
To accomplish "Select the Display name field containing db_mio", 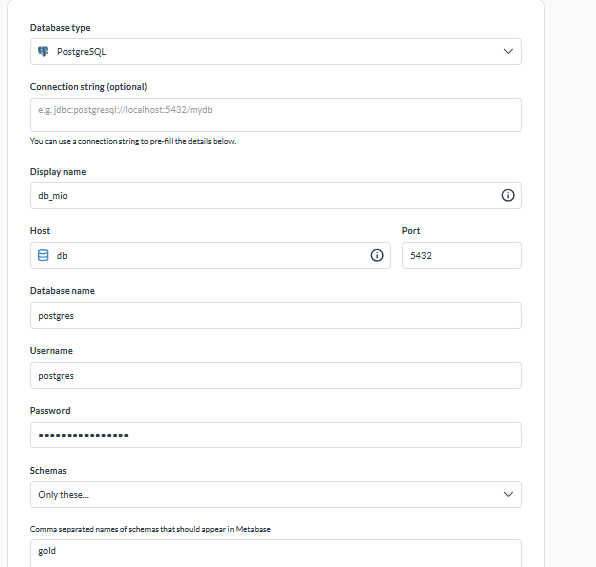I will 276,195.
